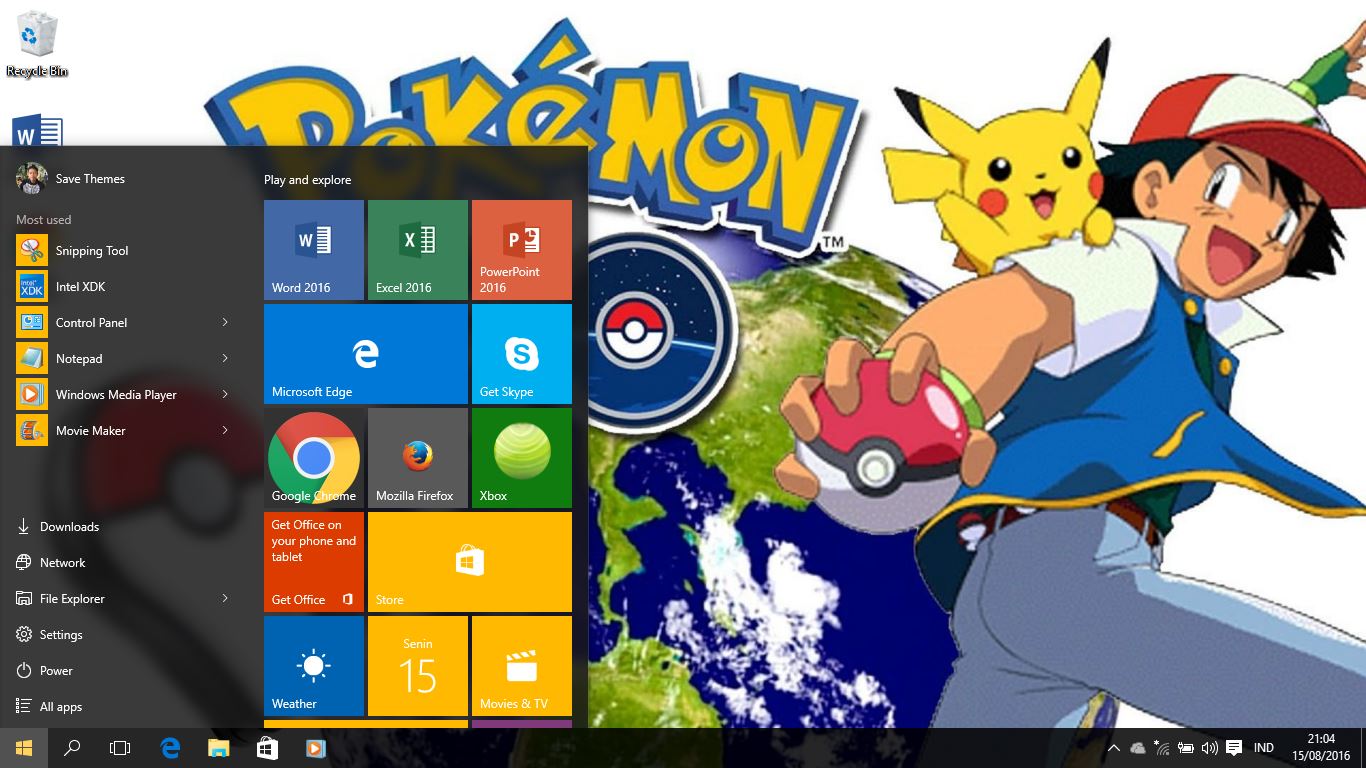
Task: Expand the Control Panel jump list arrow
Action: click(x=225, y=322)
